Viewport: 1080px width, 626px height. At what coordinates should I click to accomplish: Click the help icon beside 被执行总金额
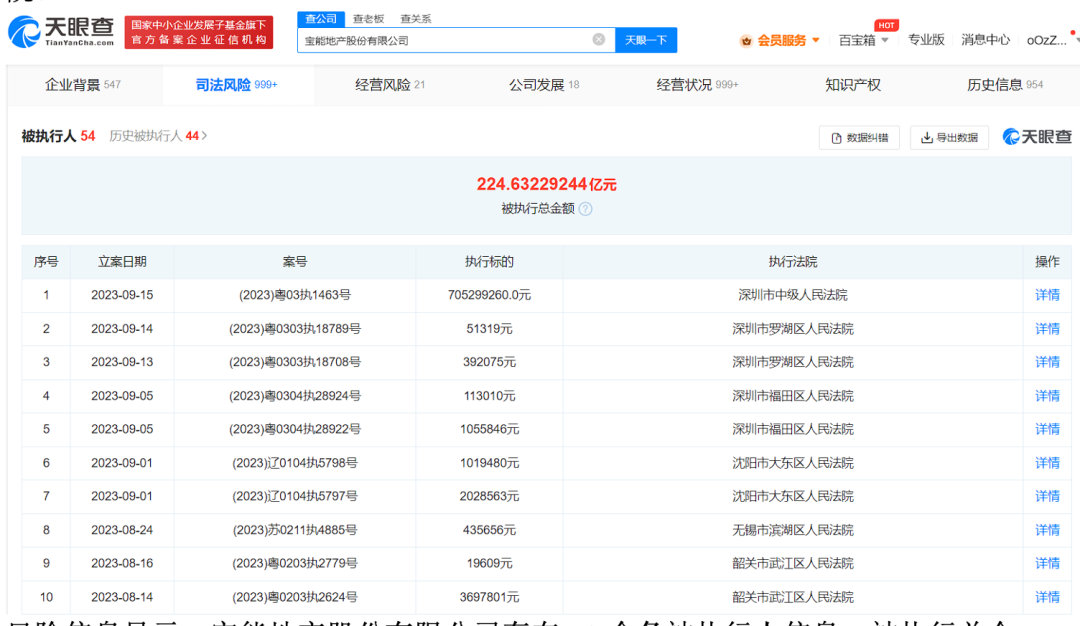[585, 209]
